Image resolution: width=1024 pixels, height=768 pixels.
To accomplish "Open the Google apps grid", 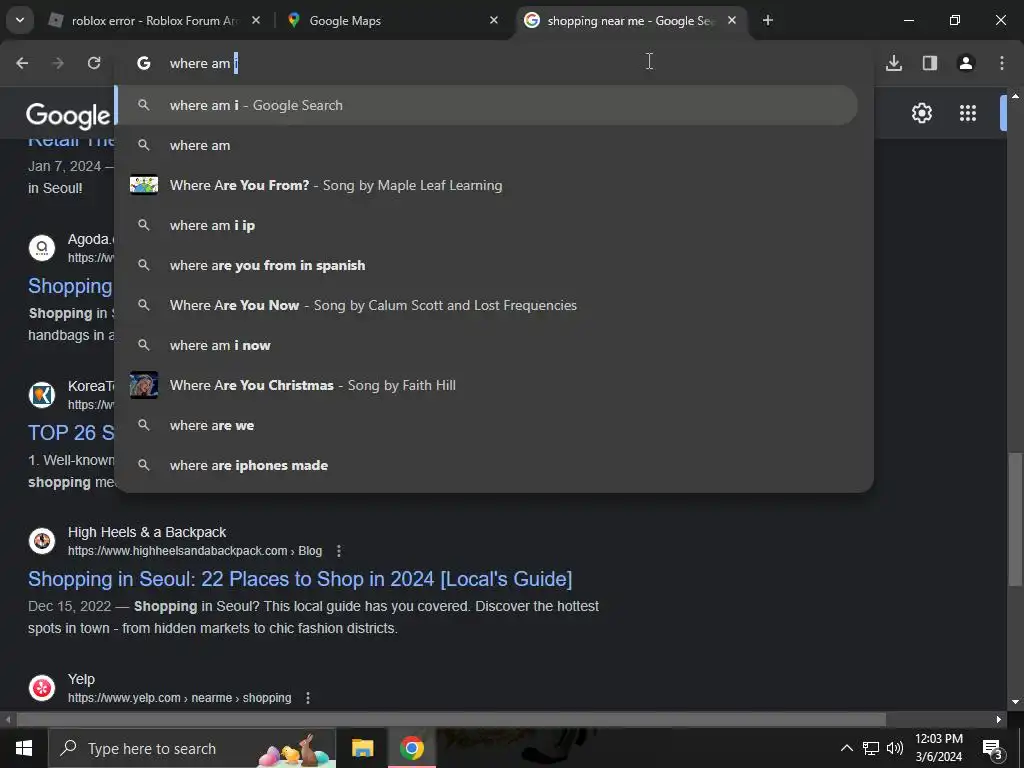I will [968, 113].
